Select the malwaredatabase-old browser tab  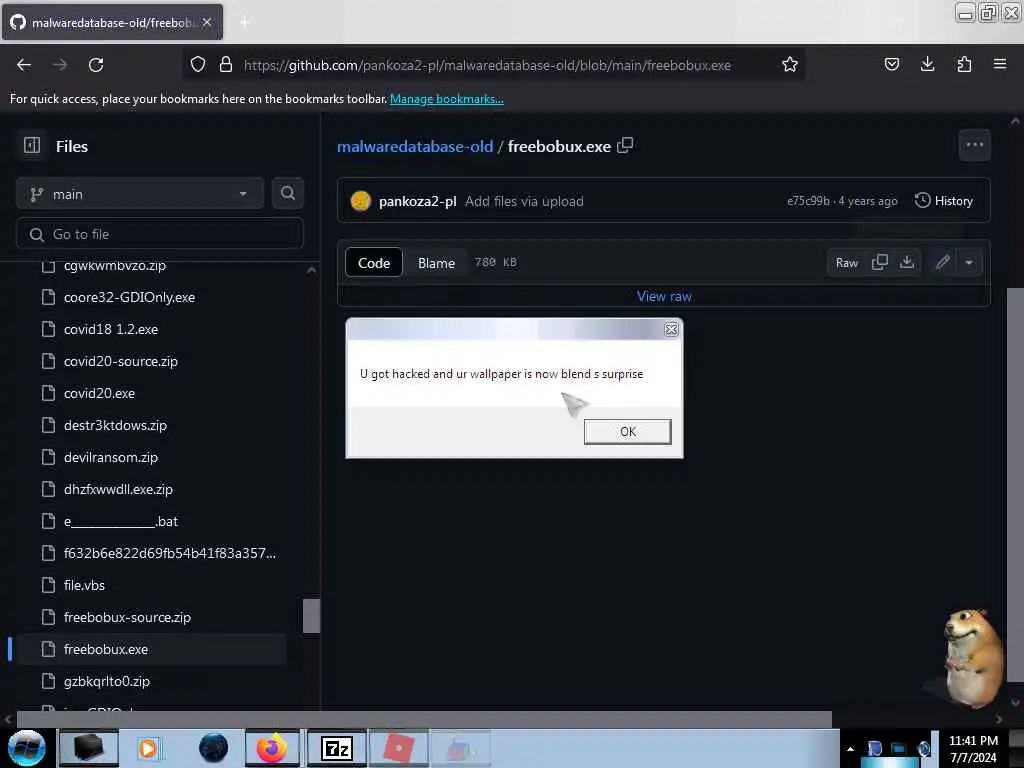(x=112, y=22)
